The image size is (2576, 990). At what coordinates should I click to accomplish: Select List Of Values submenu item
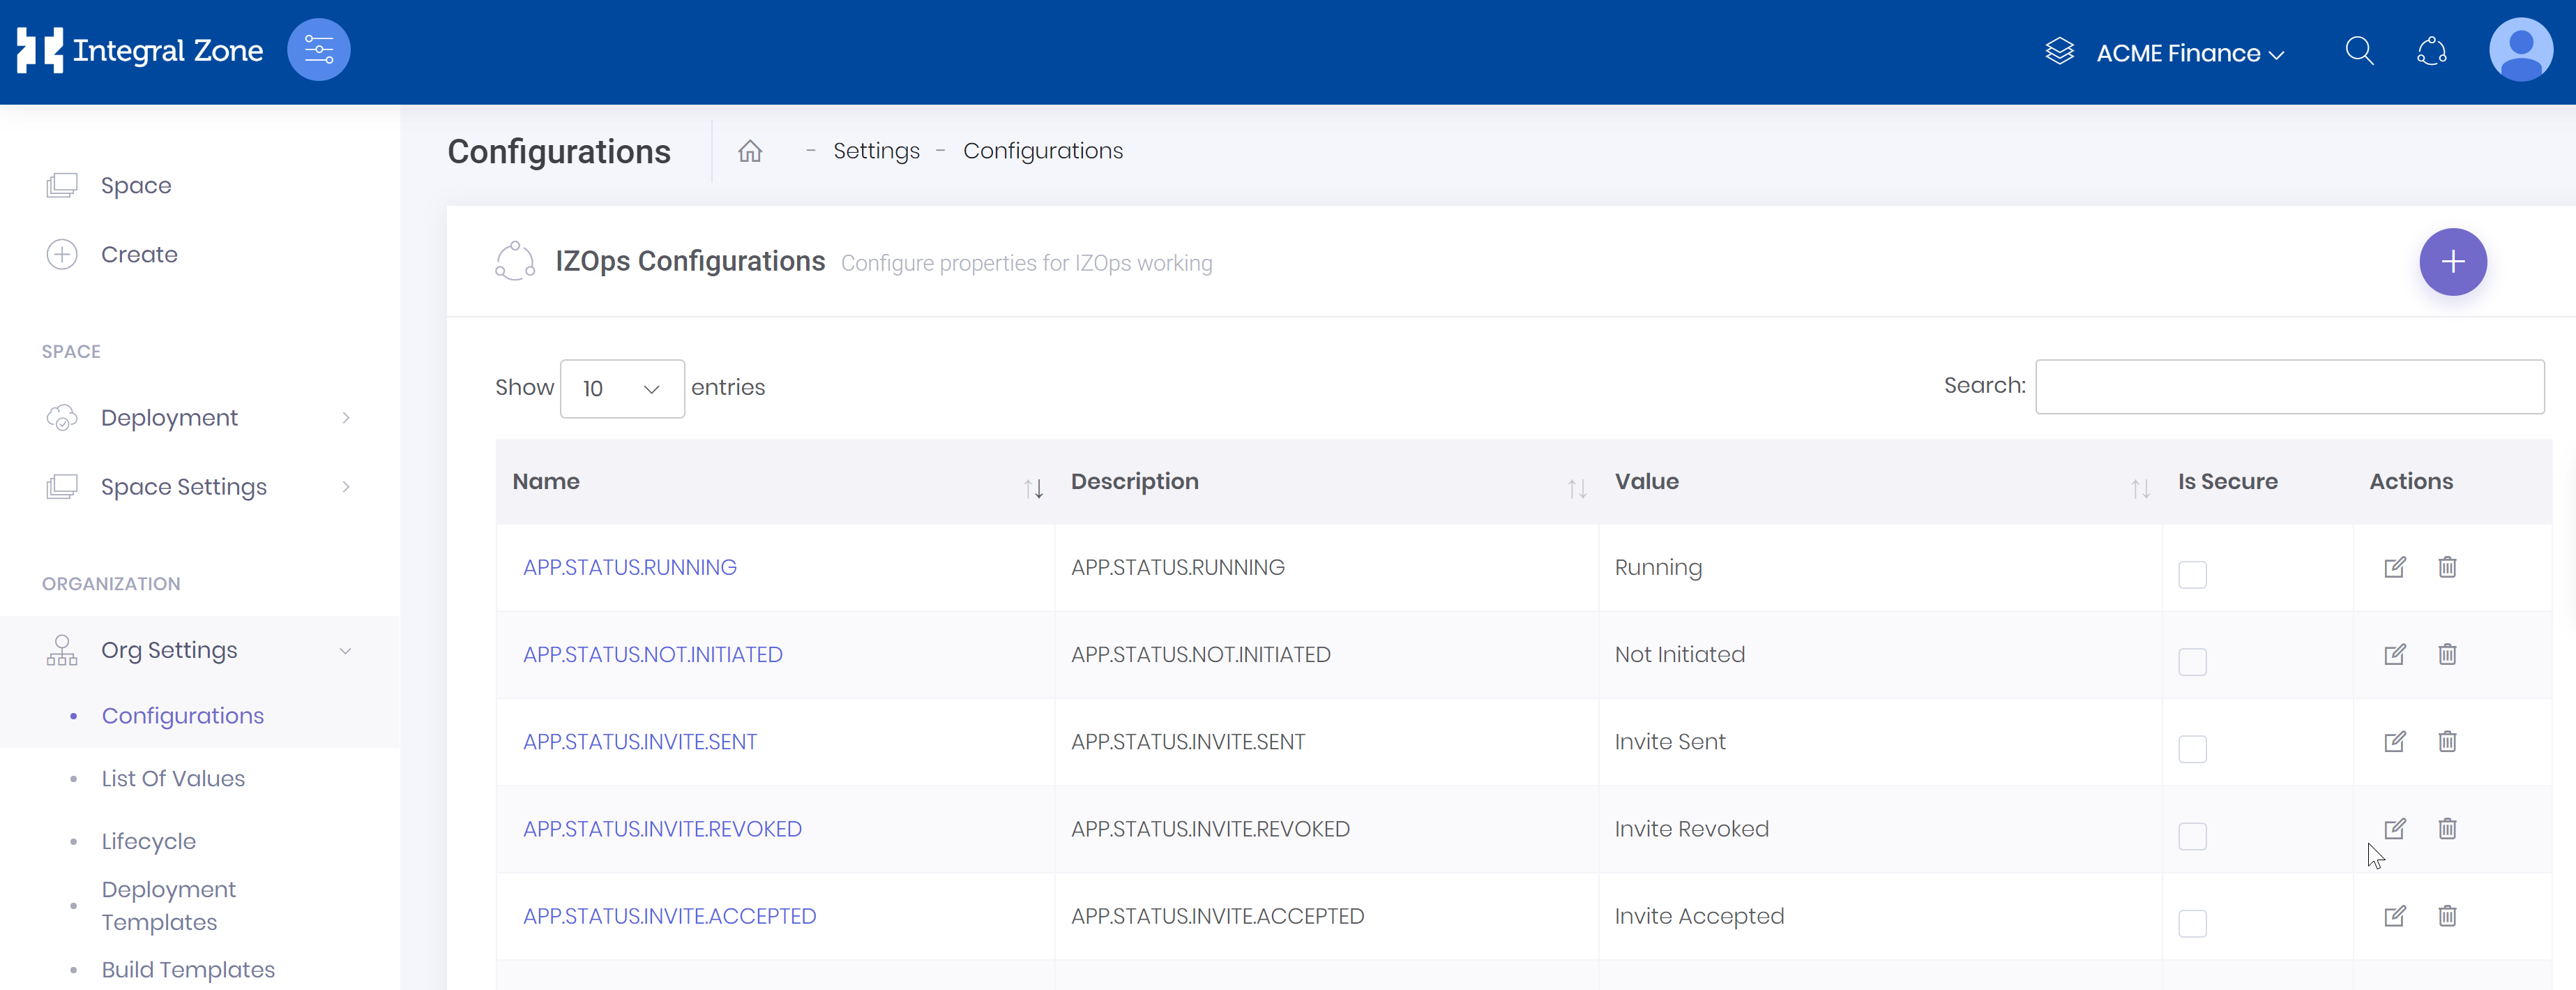click(x=173, y=779)
